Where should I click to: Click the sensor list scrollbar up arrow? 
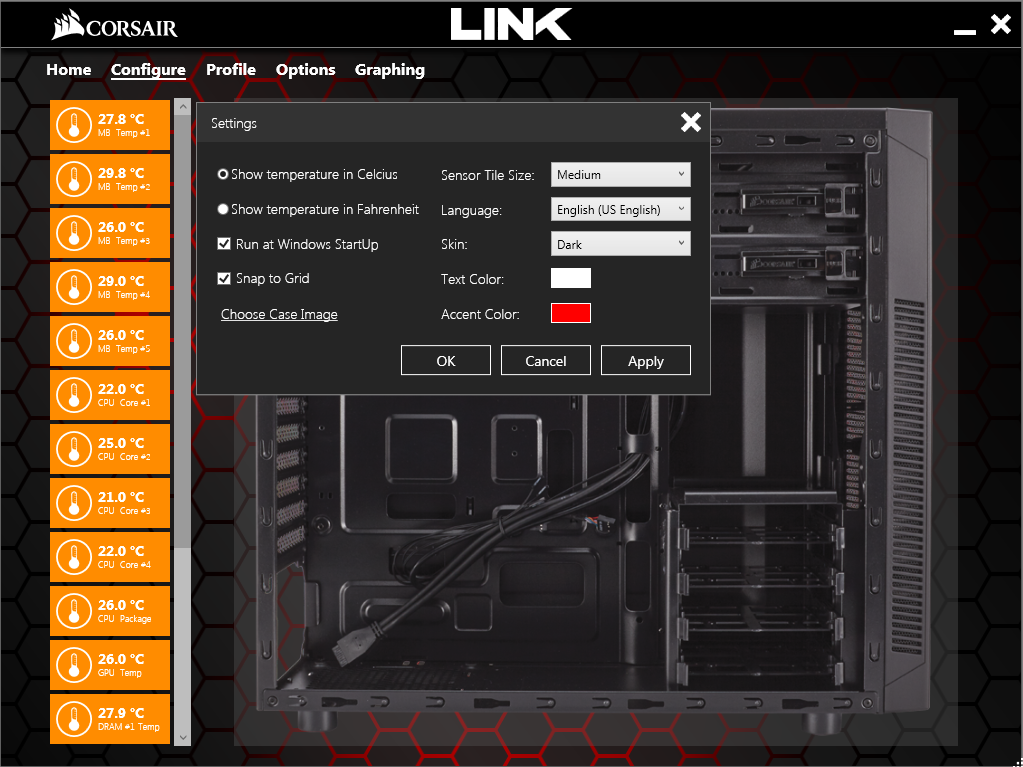point(183,106)
